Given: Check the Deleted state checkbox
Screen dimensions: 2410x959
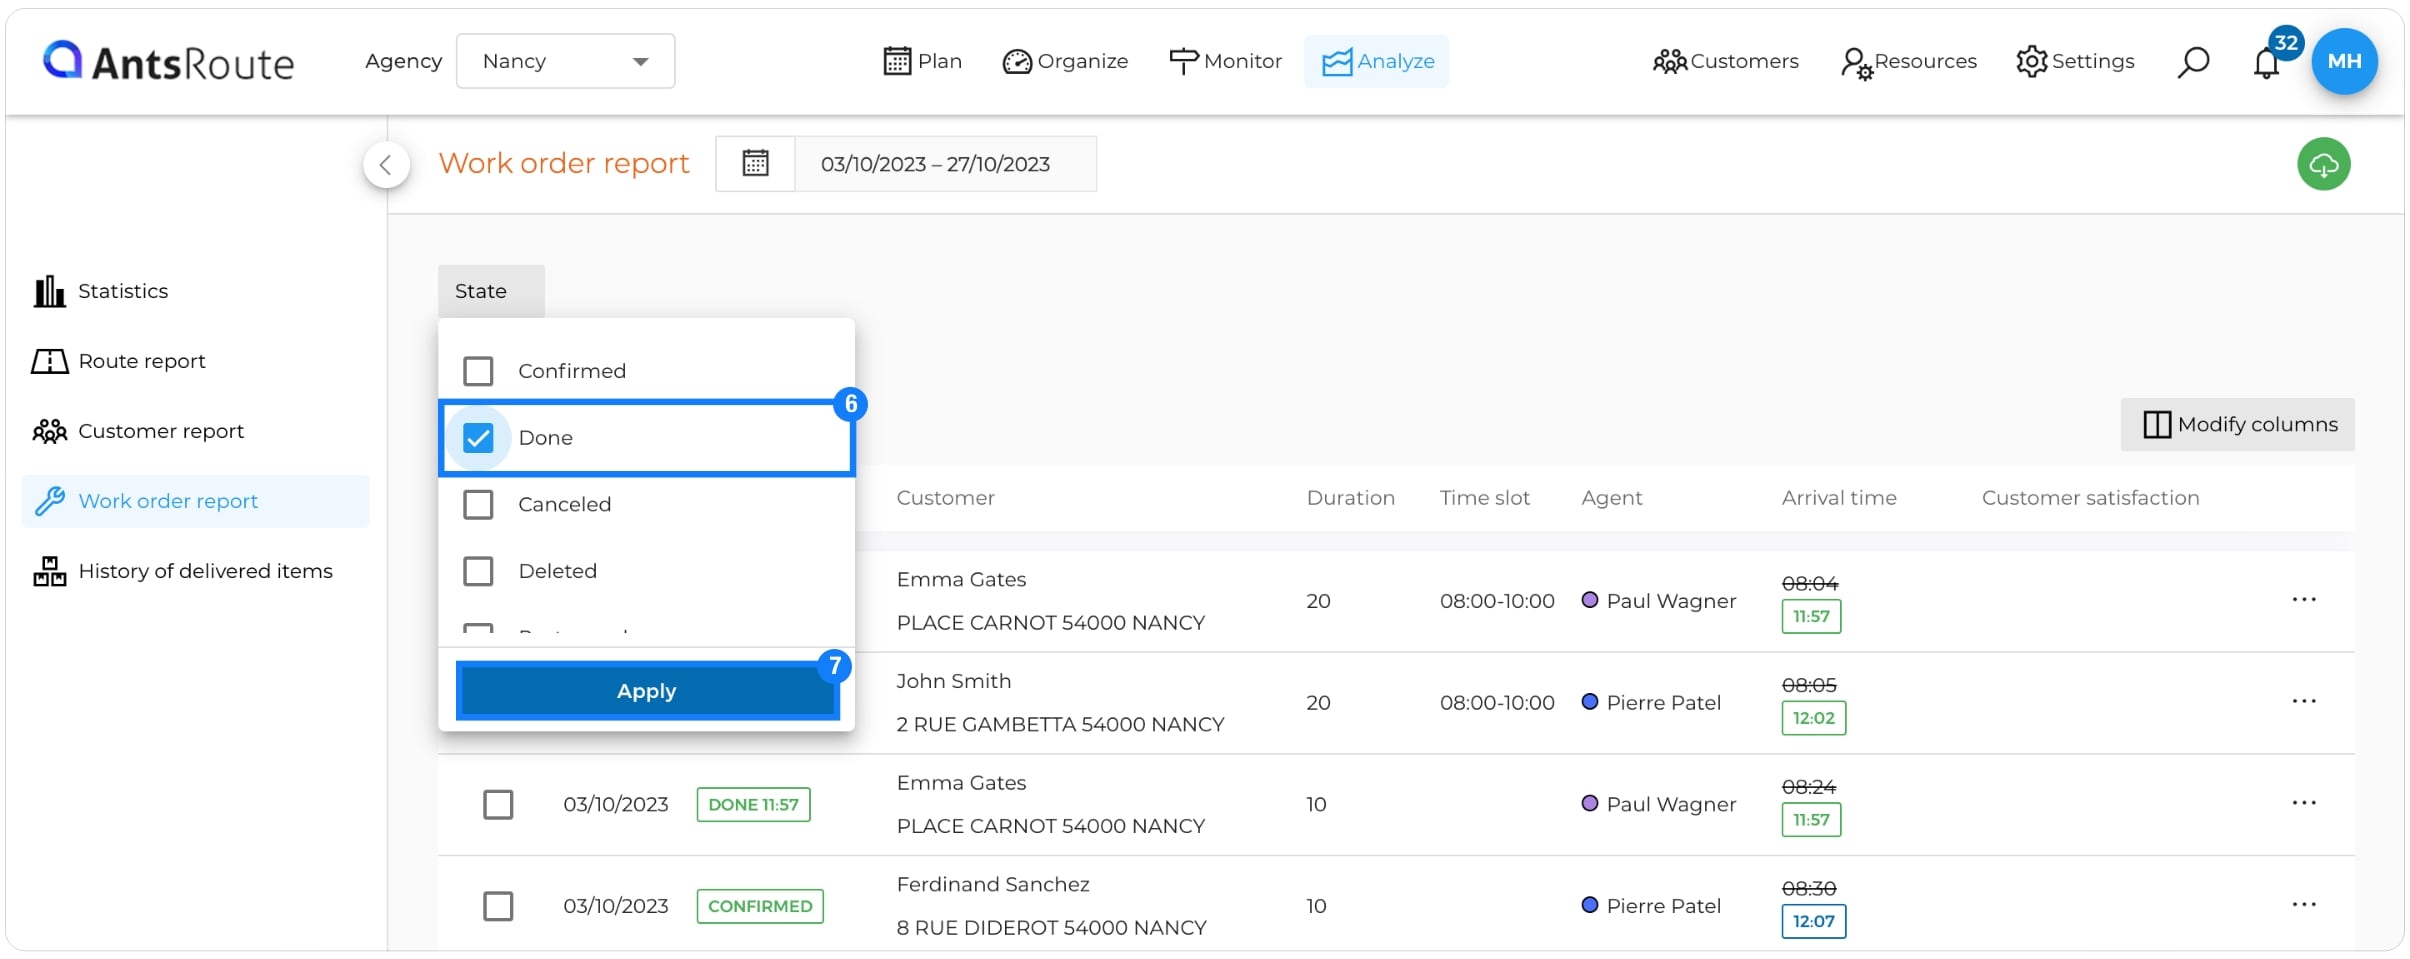Looking at the screenshot, I should click(478, 571).
